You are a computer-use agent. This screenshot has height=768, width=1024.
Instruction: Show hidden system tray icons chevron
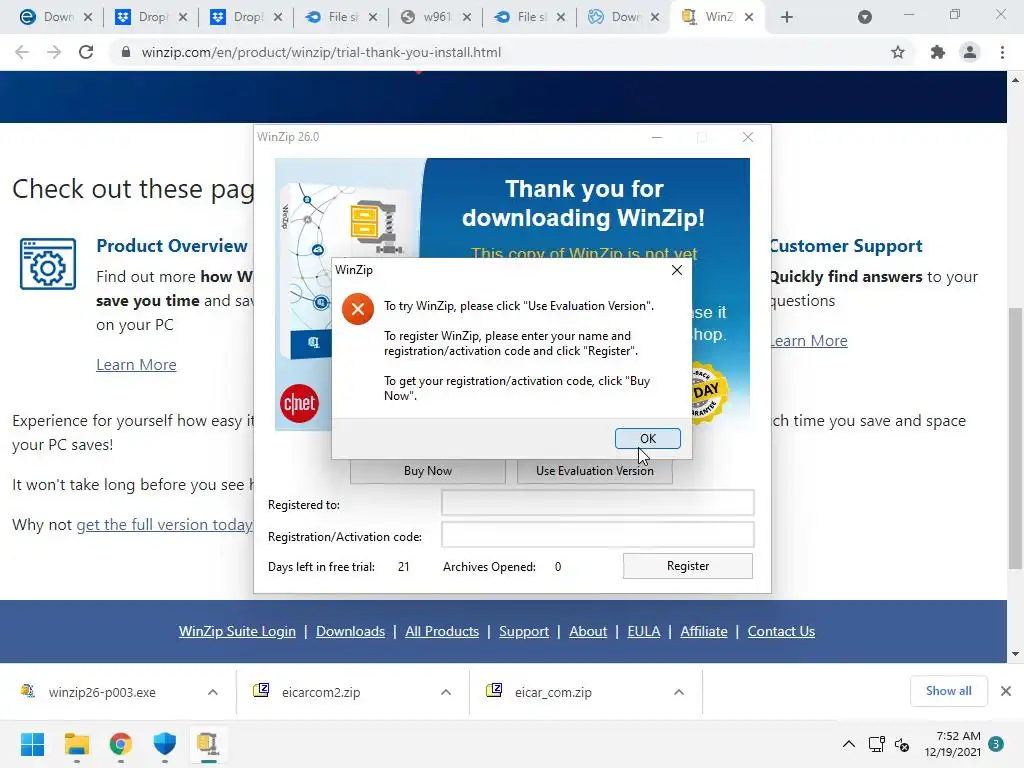pyautogui.click(x=848, y=744)
